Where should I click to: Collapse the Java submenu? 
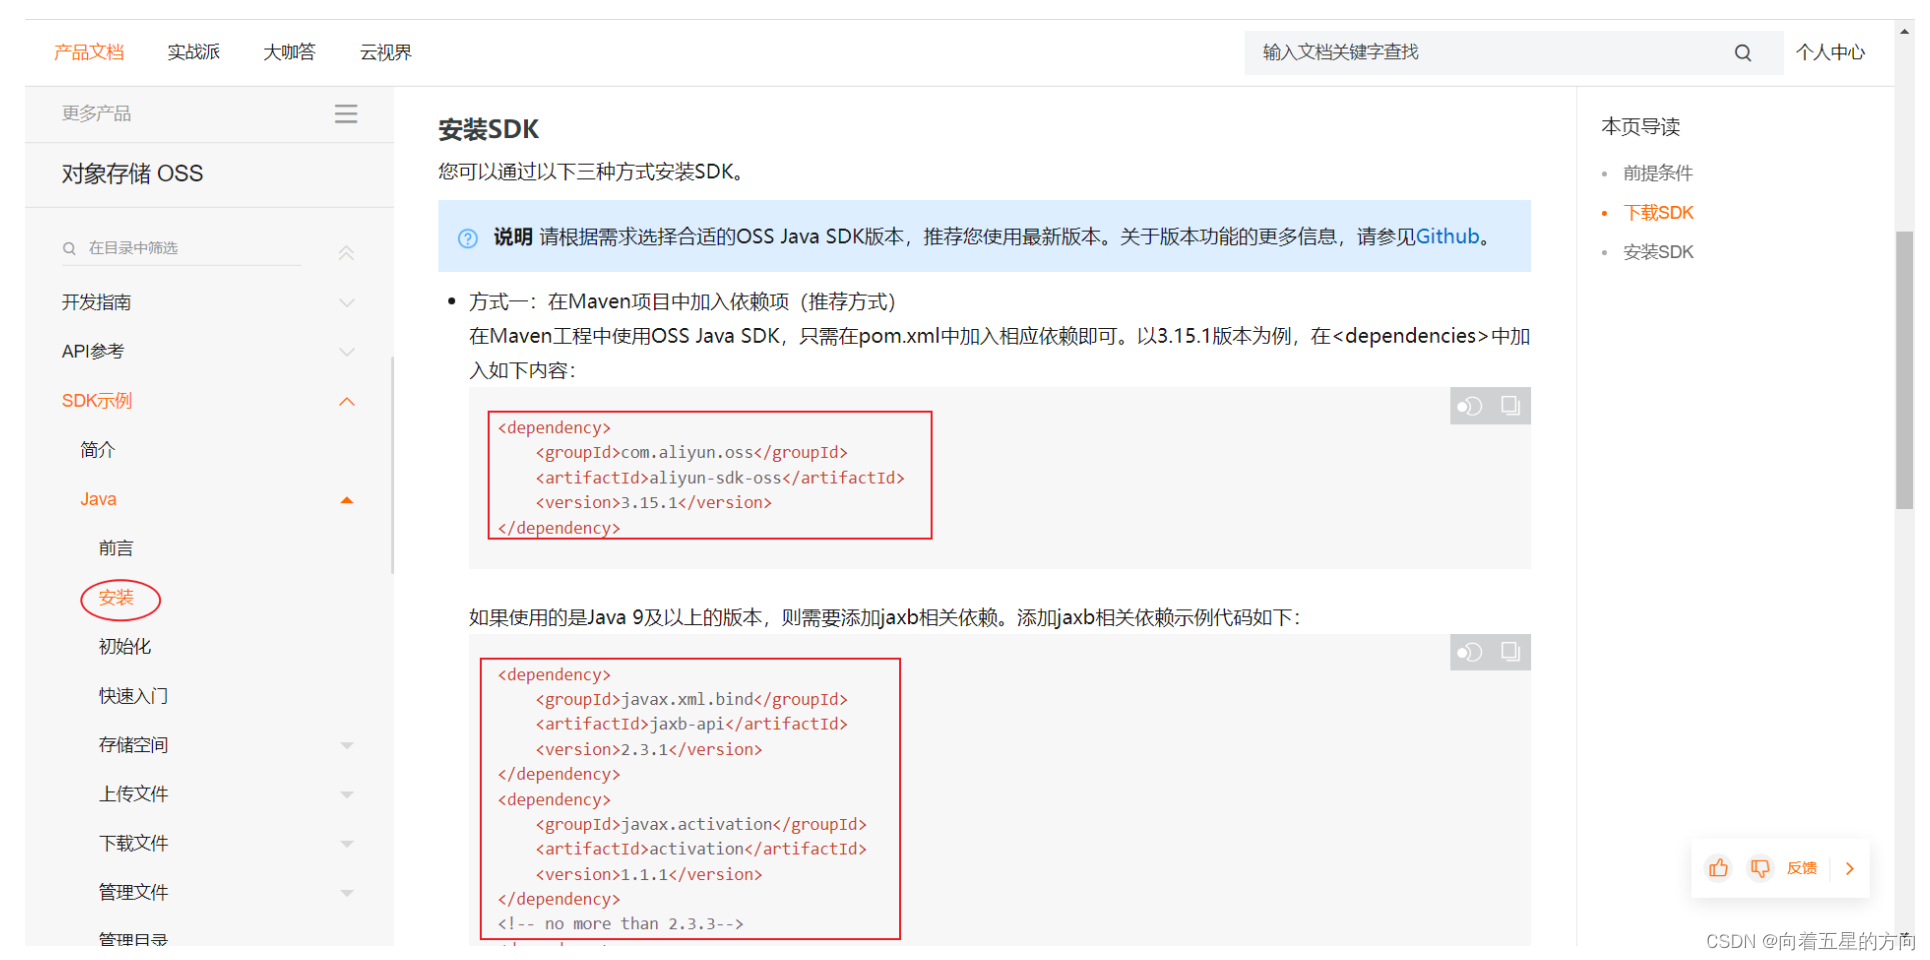click(346, 499)
